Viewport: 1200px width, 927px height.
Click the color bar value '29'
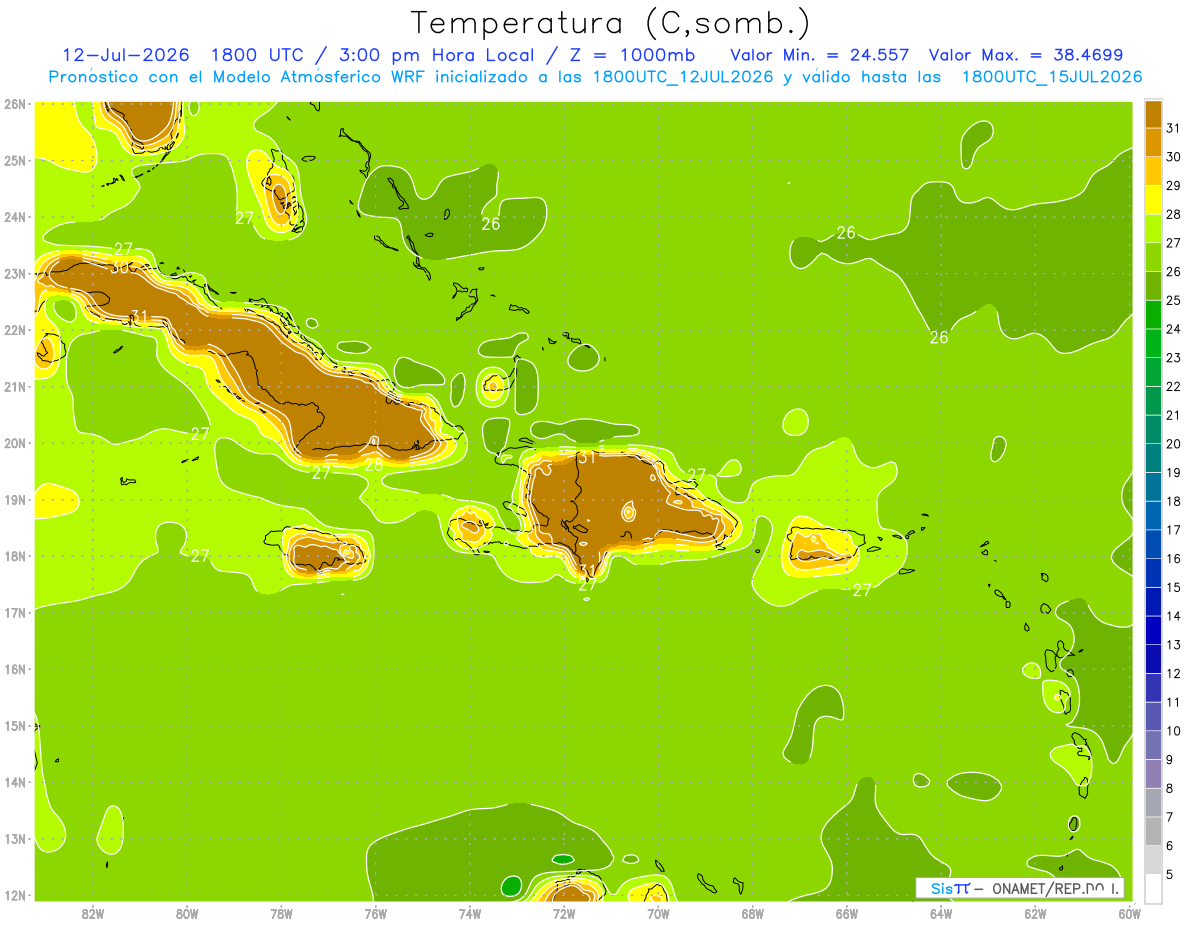pyautogui.click(x=1173, y=185)
